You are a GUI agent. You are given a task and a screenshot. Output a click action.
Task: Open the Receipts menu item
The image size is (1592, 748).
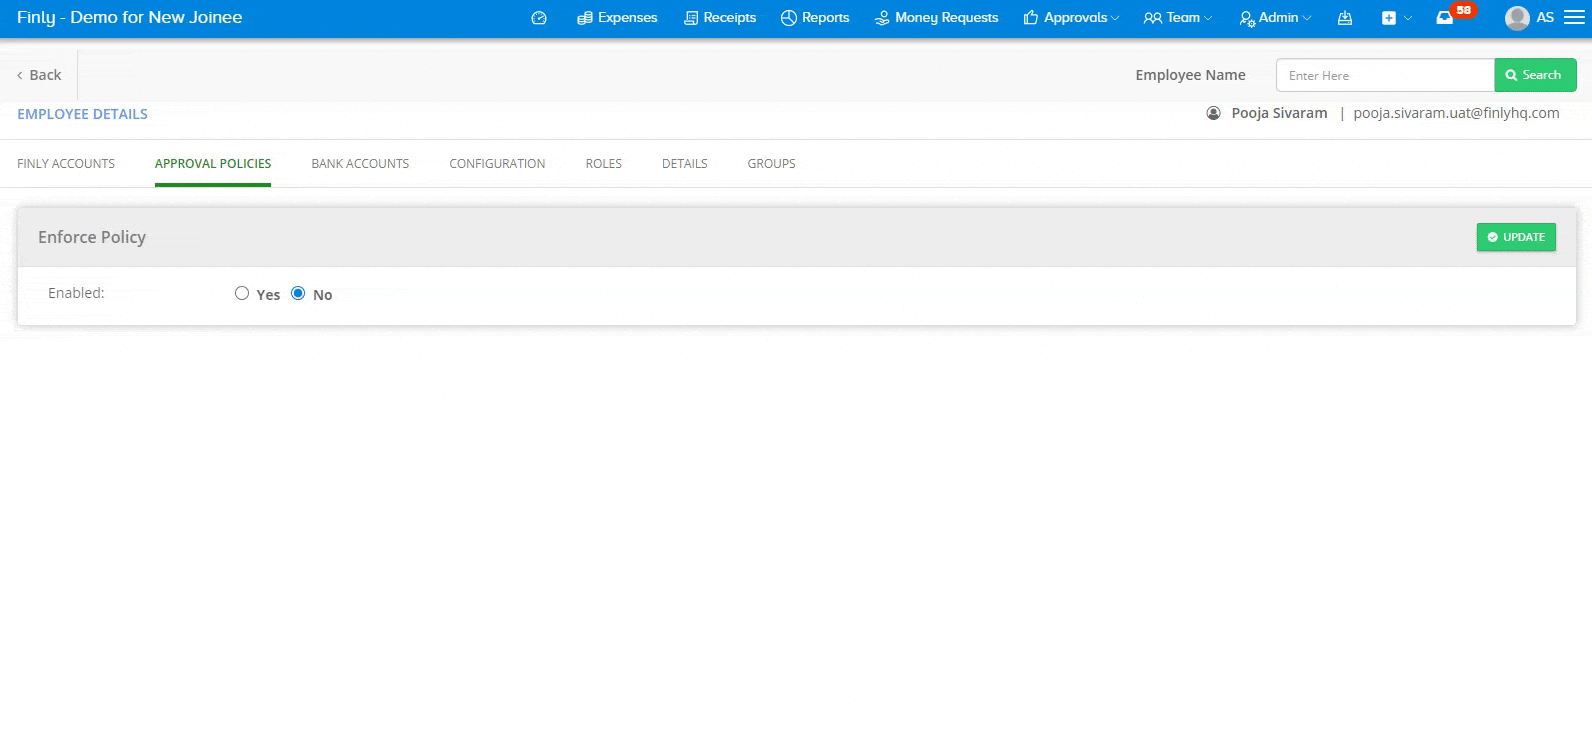pyautogui.click(x=720, y=18)
